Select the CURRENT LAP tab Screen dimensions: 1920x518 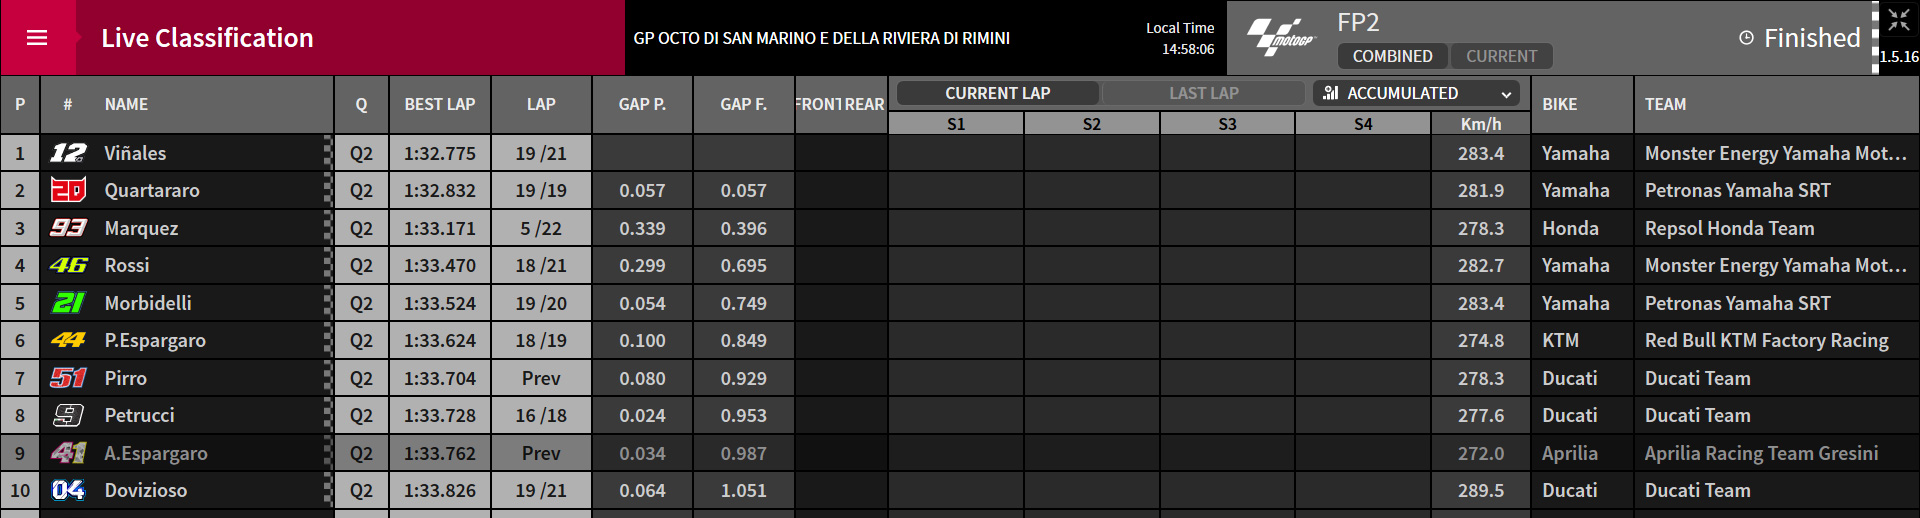[998, 93]
